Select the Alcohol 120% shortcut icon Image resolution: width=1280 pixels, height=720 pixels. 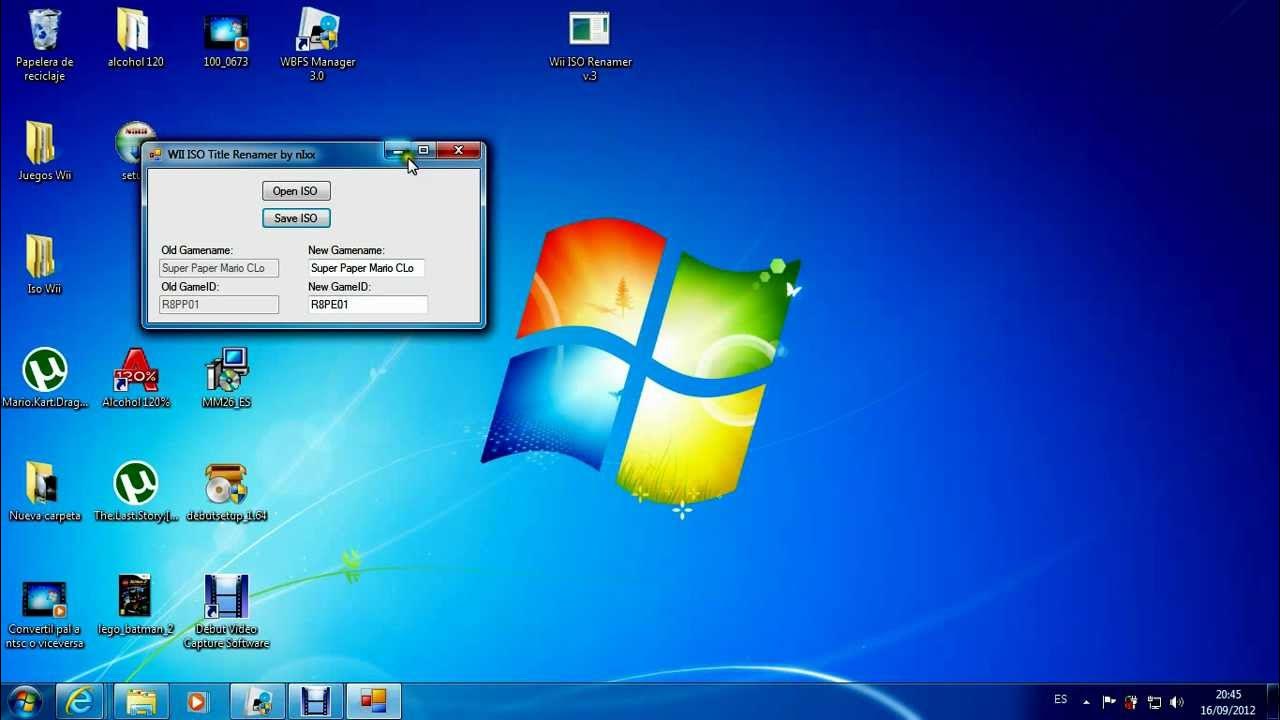[x=136, y=379]
